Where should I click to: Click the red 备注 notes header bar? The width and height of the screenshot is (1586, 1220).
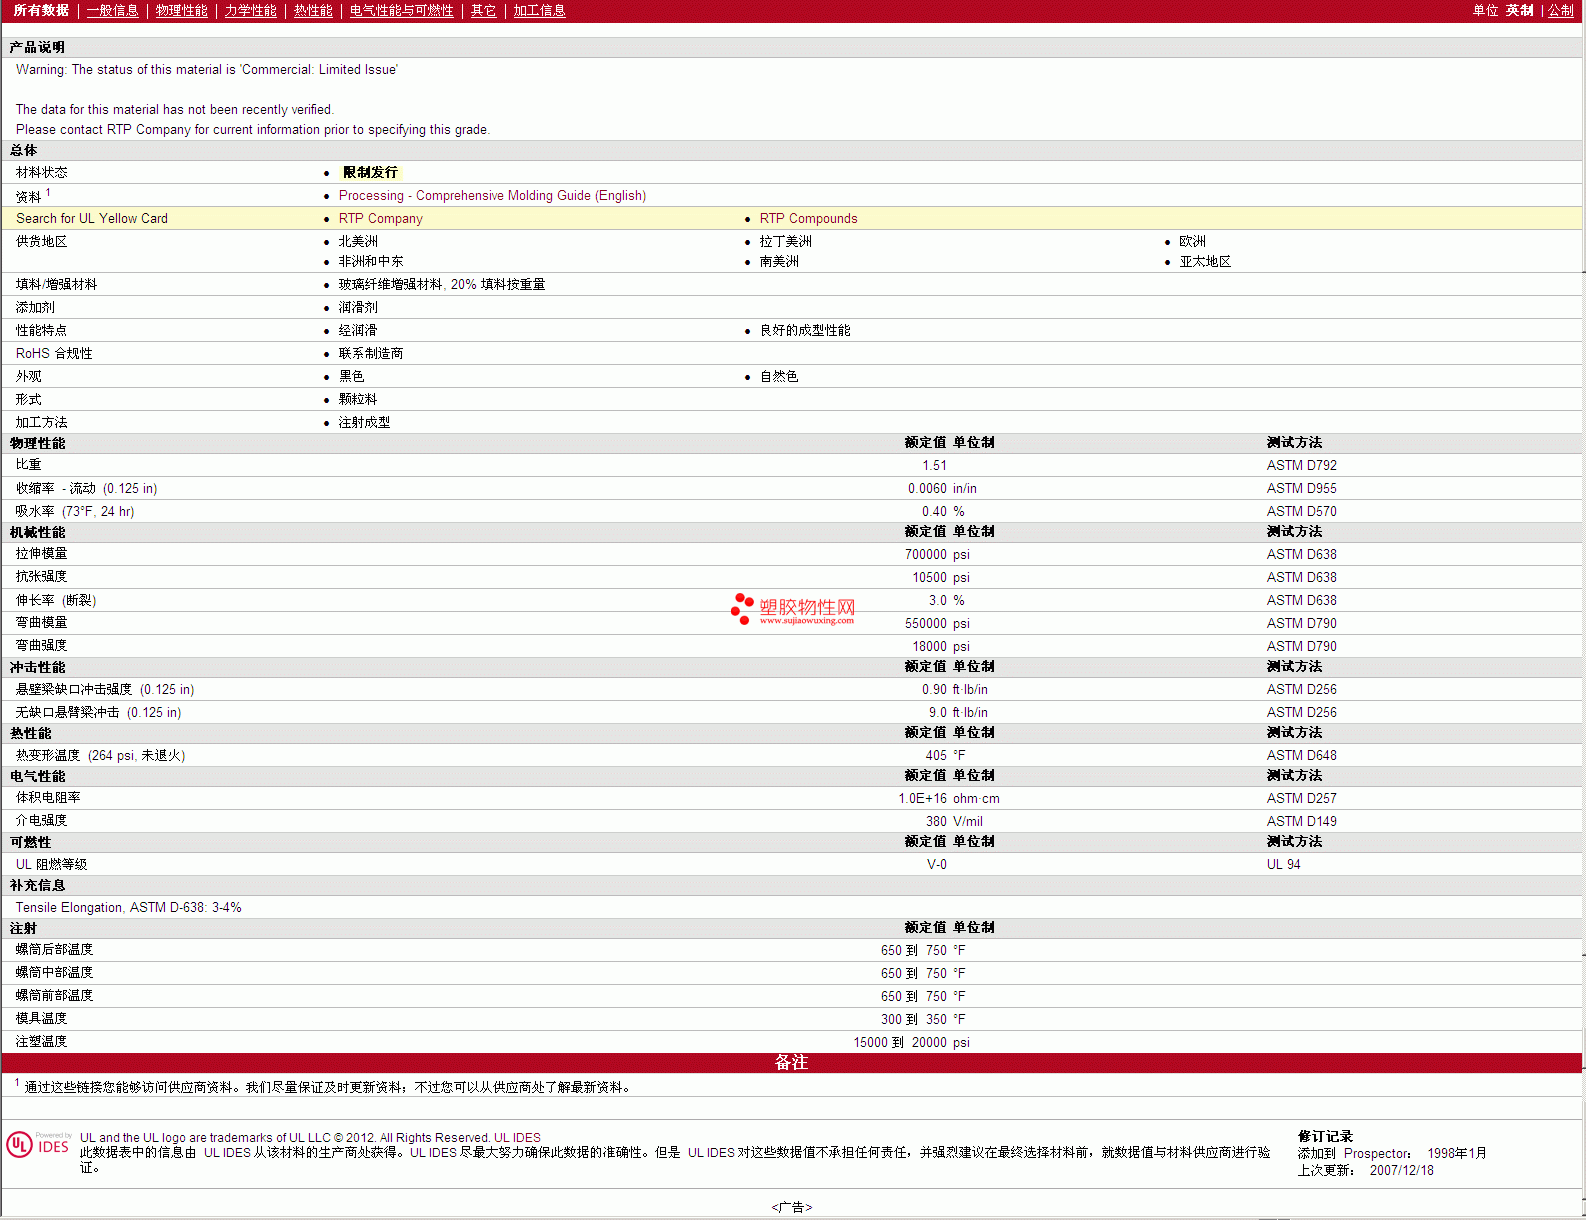point(791,1063)
